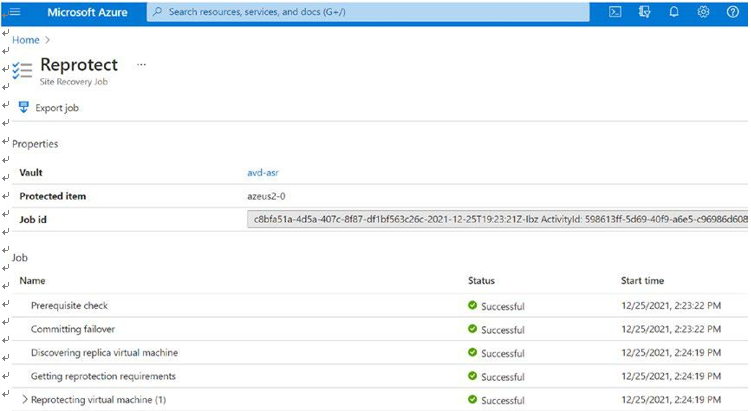Open the help question mark icon
Viewport: 751px width, 411px height.
733,12
